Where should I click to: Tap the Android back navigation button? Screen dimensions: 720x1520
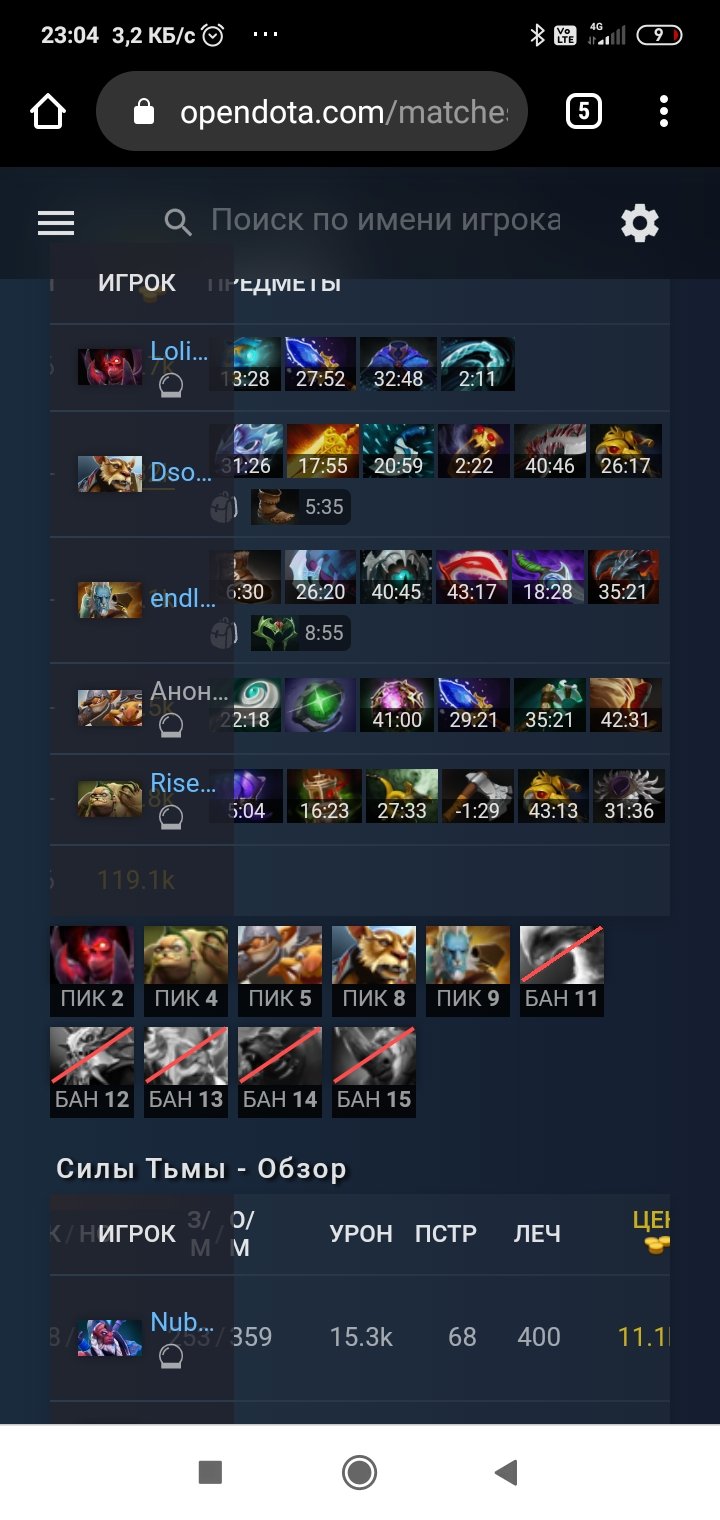(507, 1472)
